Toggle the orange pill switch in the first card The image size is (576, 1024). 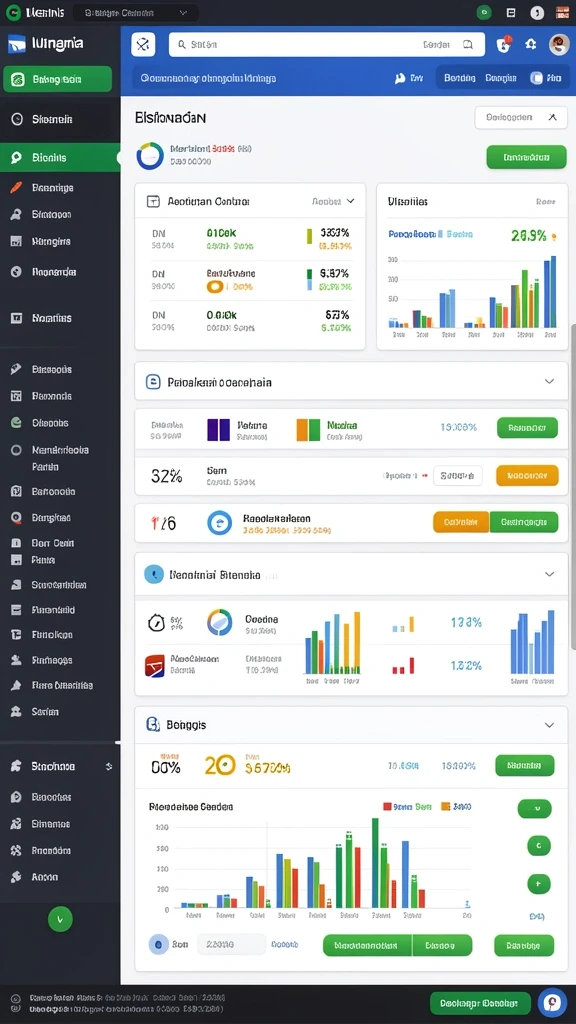point(215,286)
